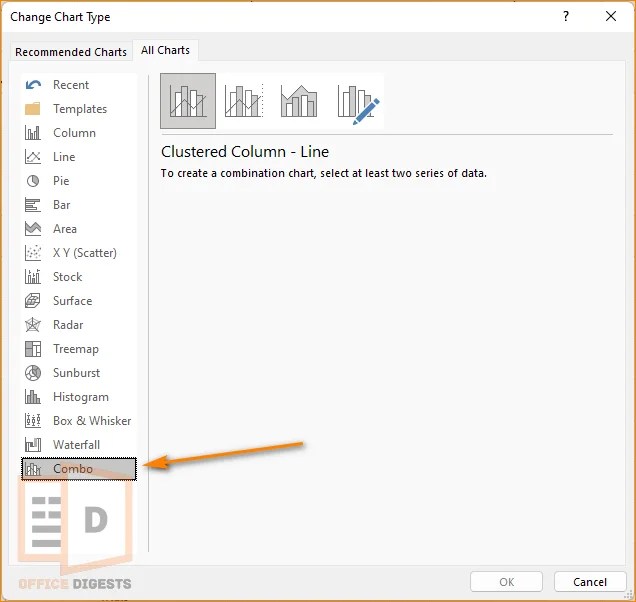Click the OK button
The image size is (636, 602).
(x=506, y=582)
